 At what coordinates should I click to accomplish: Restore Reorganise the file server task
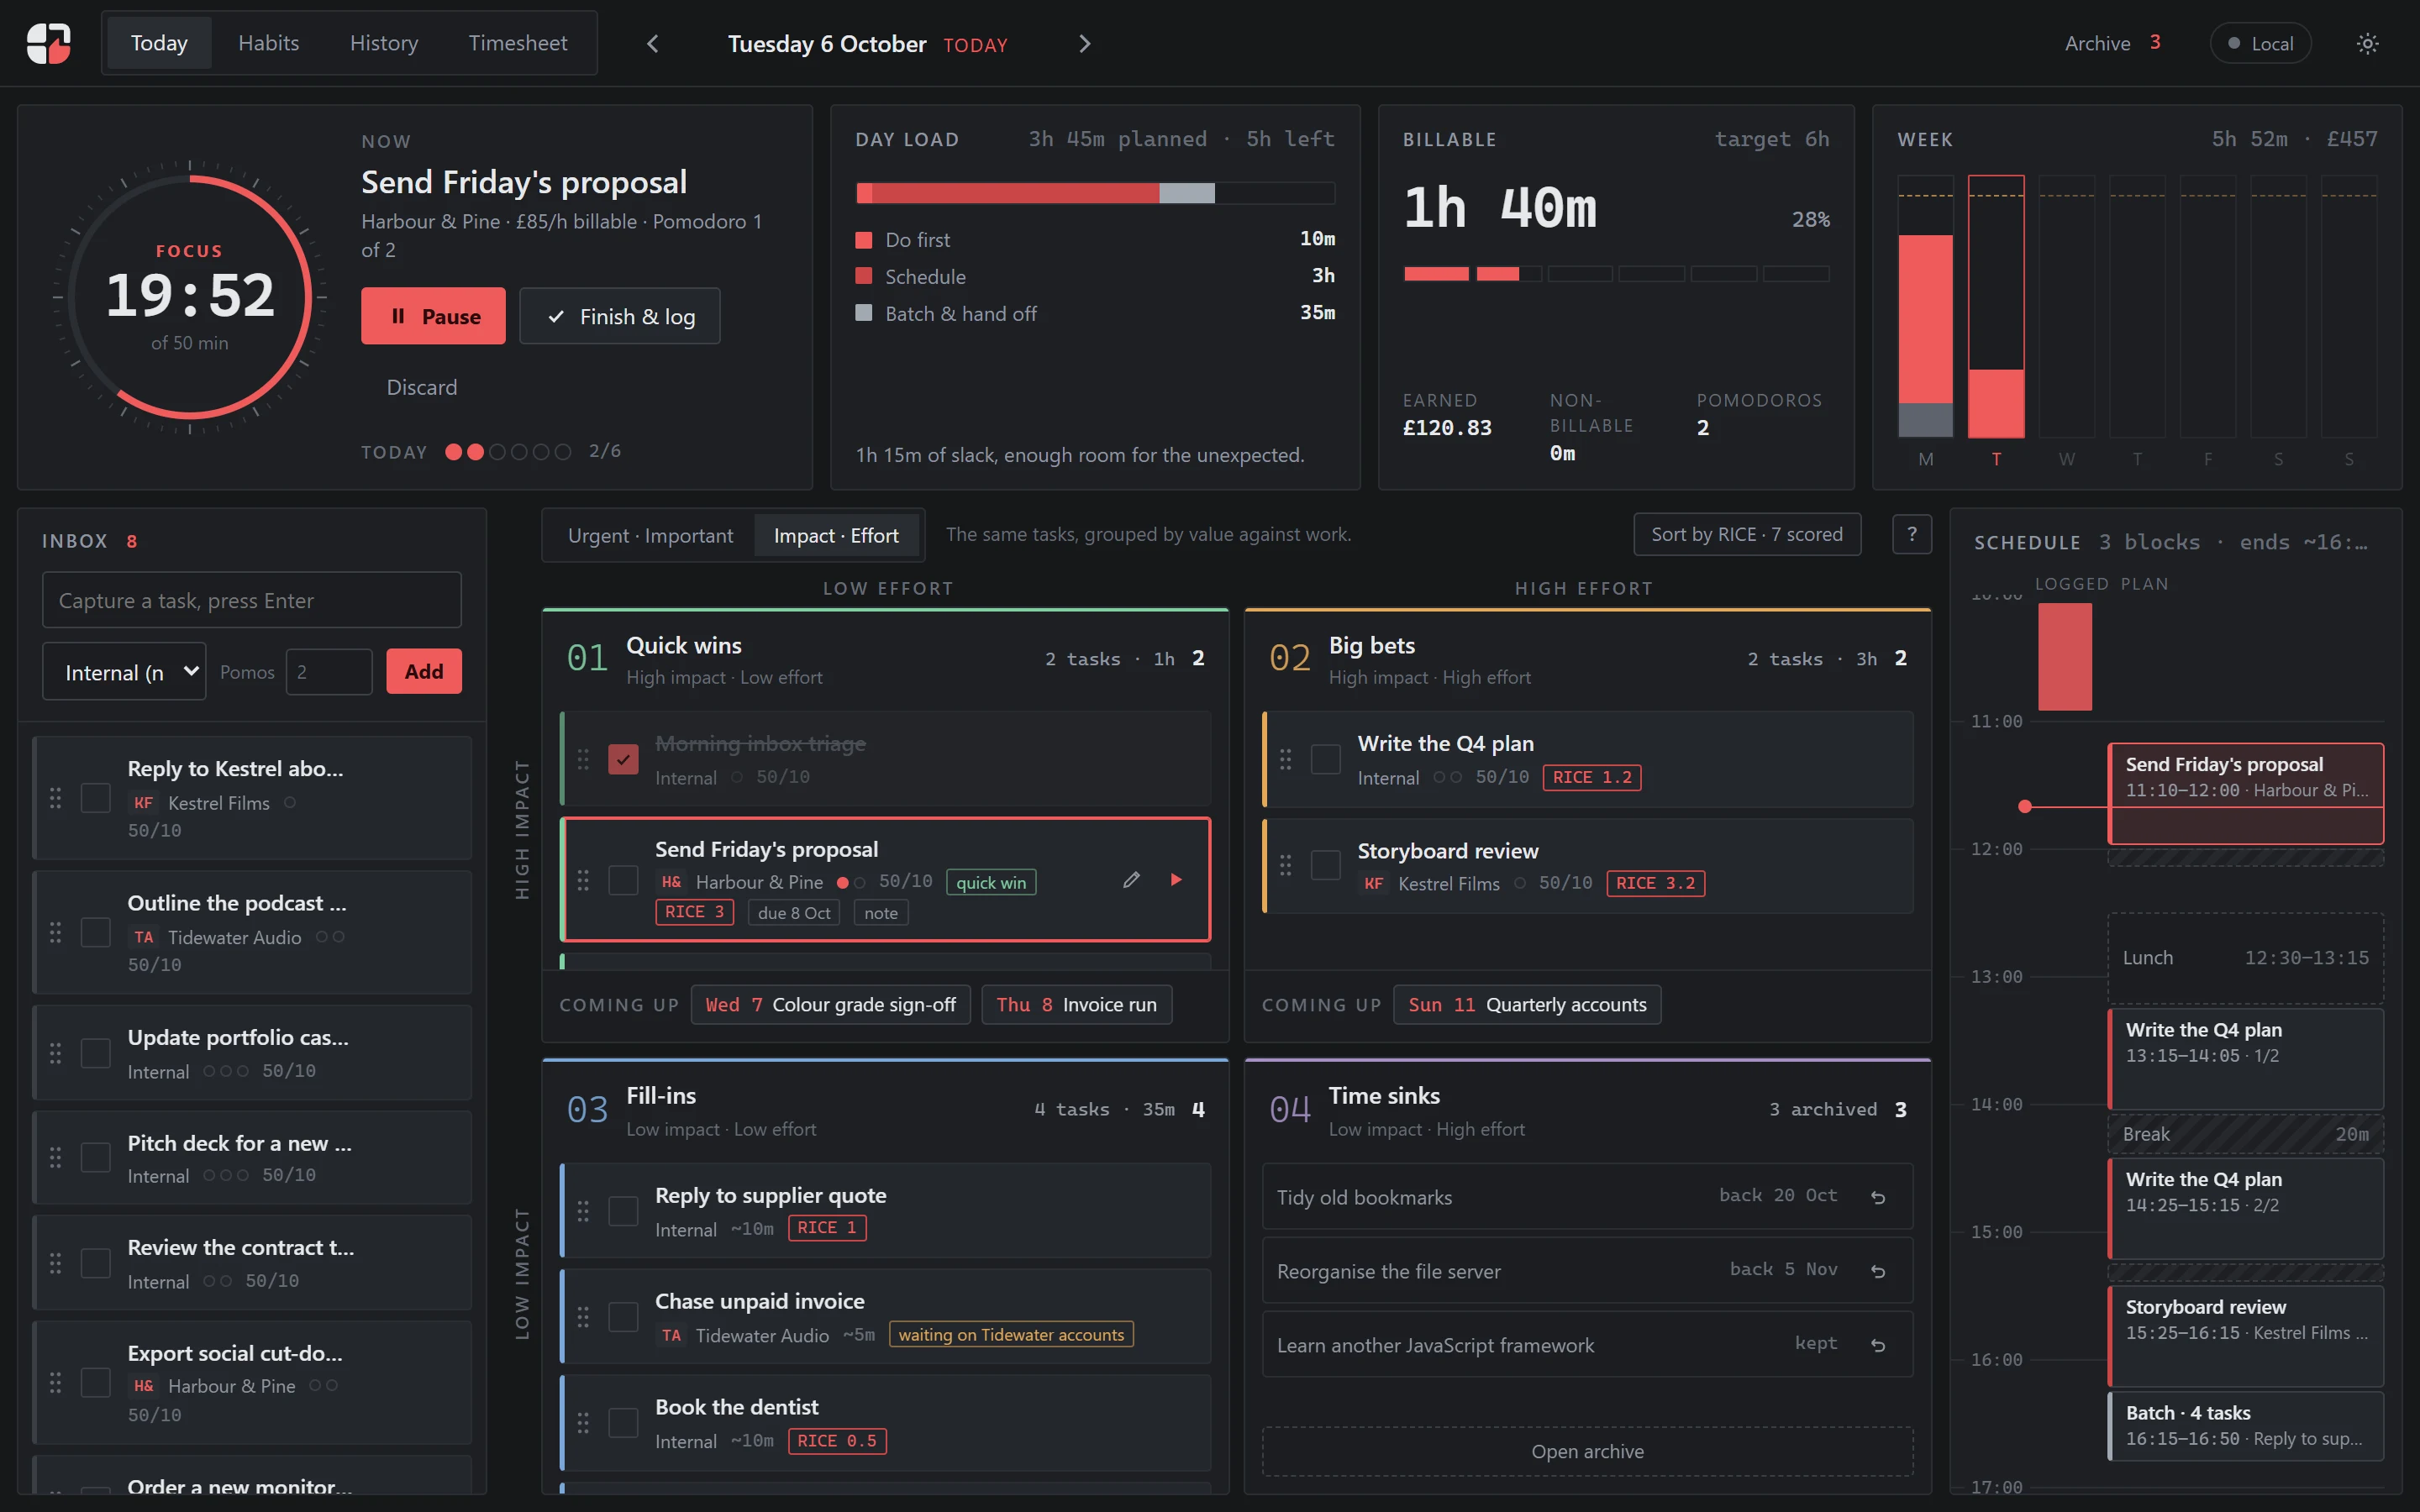click(x=1877, y=1271)
